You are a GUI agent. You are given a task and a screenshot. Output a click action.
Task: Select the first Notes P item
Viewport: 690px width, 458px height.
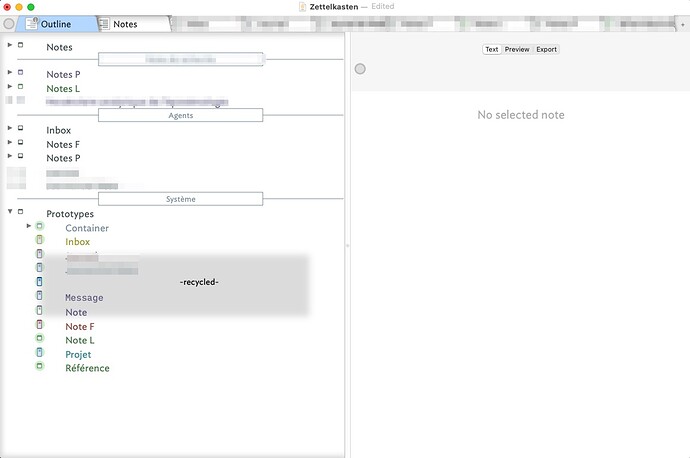click(63, 74)
